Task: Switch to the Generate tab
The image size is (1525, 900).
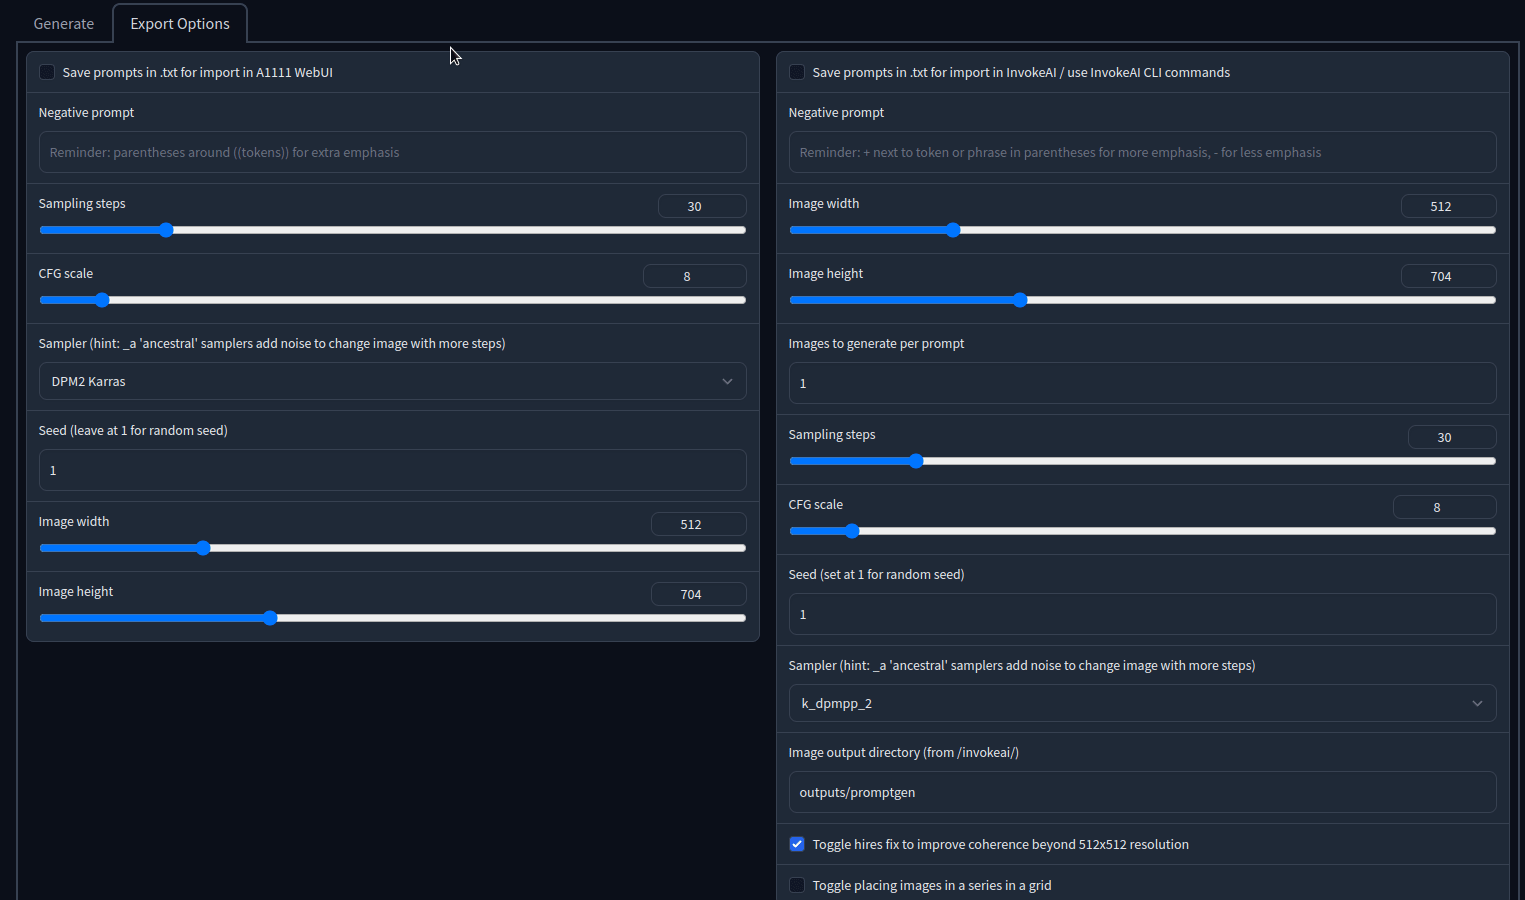Action: [63, 24]
